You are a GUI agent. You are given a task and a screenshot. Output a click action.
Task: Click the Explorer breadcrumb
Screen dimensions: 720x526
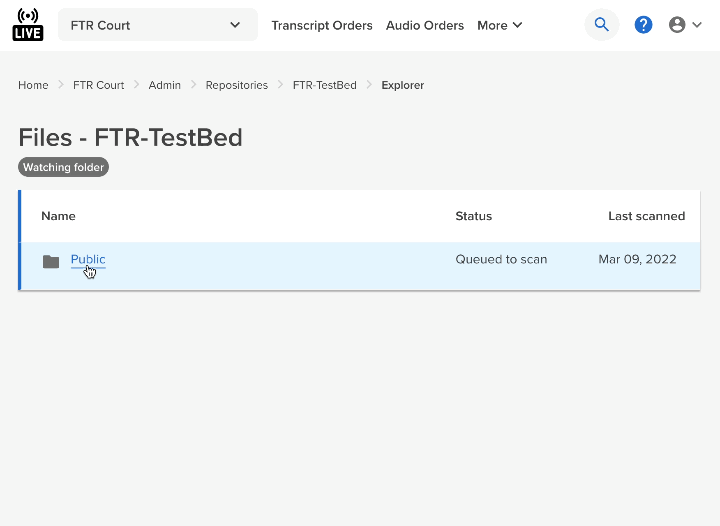click(x=403, y=85)
